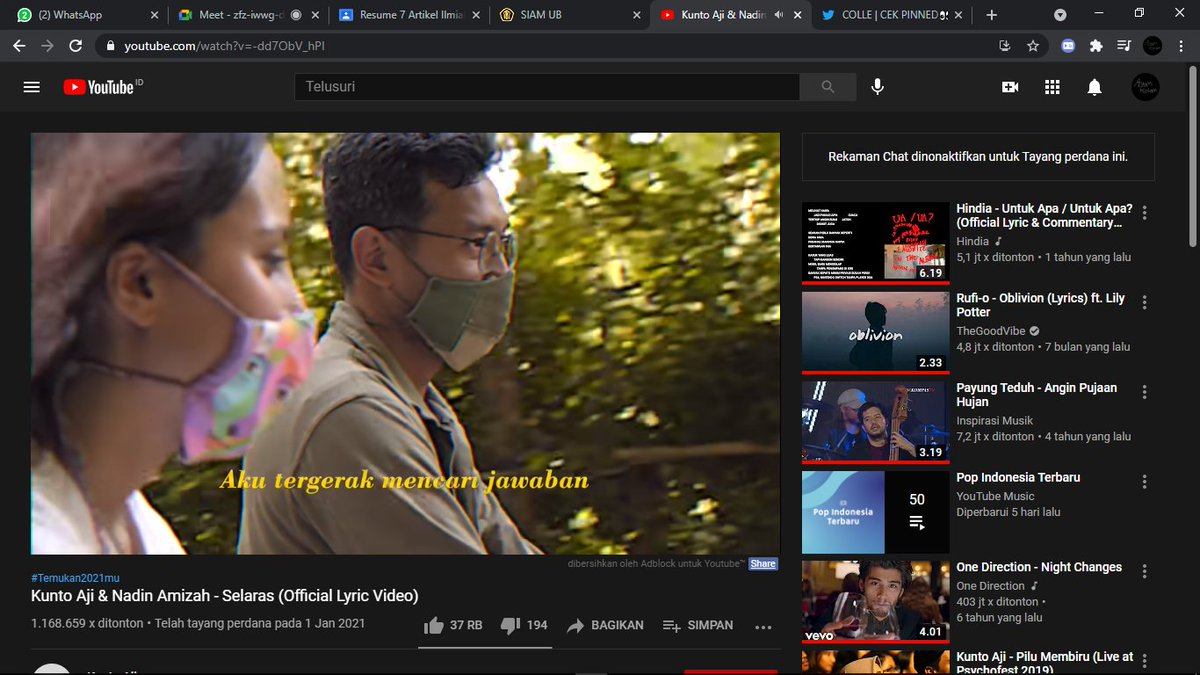Open the YouTube account avatar menu

(x=1145, y=87)
